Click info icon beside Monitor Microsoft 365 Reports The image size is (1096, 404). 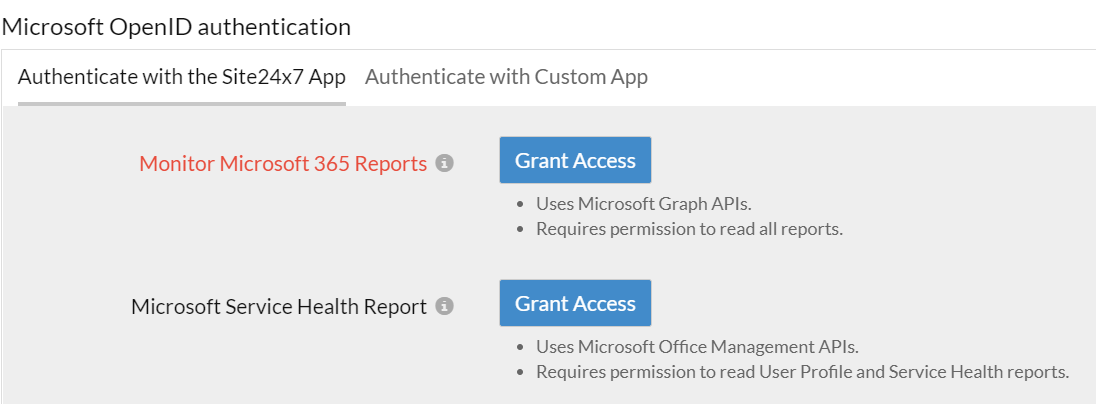(445, 163)
